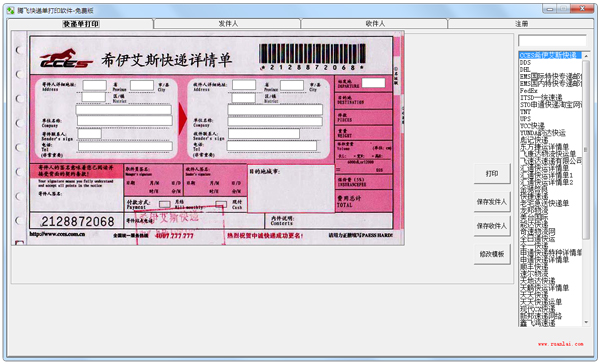Focus the recipient city field
Viewport: 600px width, 364px height.
[x=292, y=85]
